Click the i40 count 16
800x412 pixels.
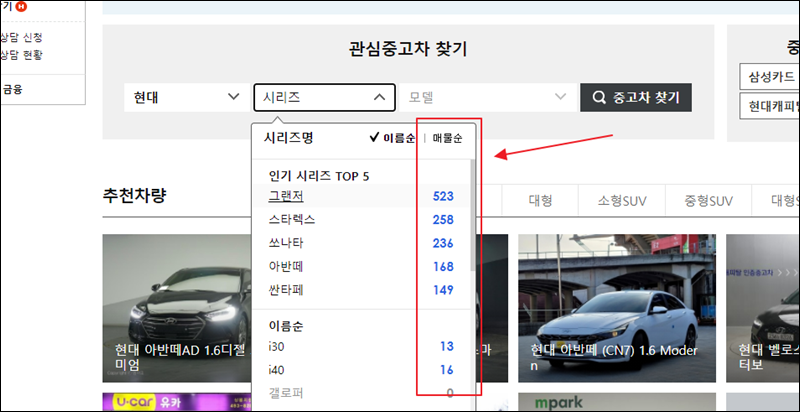[x=447, y=370]
